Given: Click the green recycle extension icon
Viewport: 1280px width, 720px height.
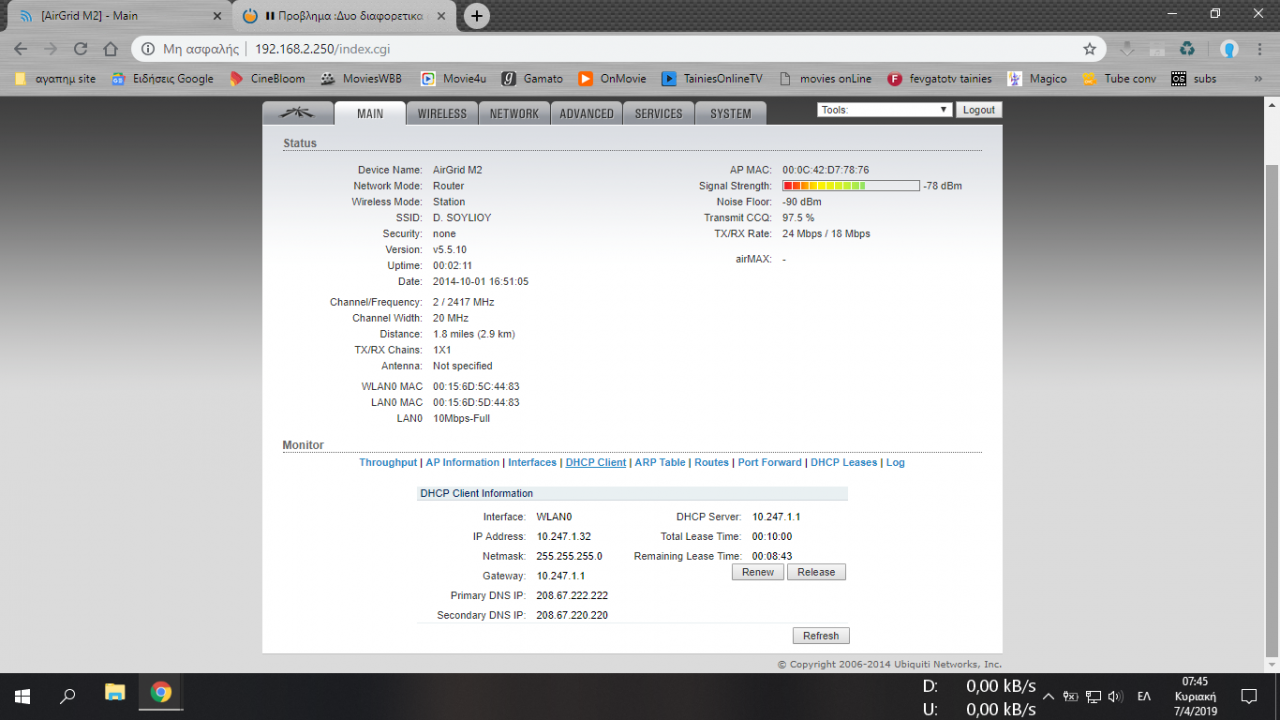Looking at the screenshot, I should click(1187, 49).
